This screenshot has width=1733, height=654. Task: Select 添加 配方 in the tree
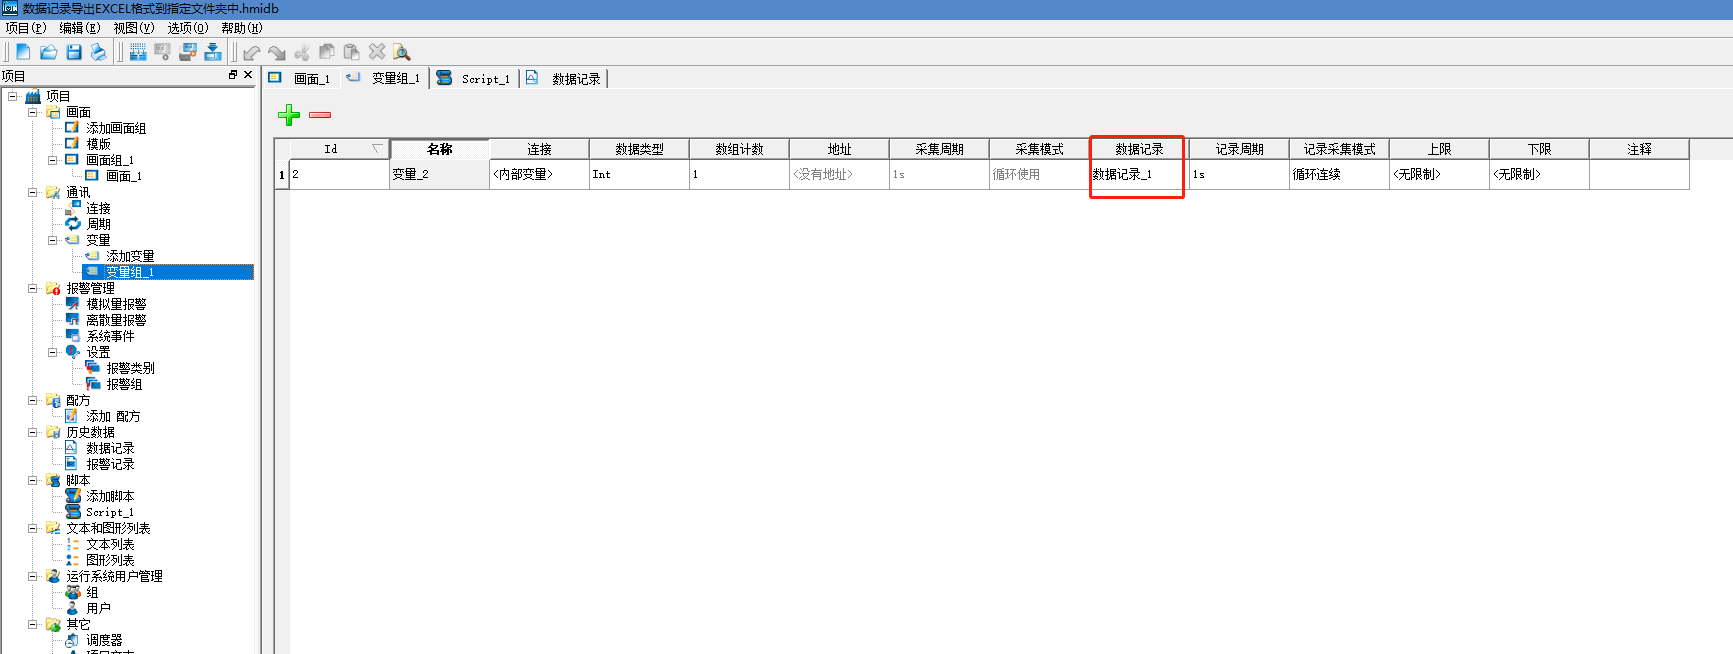[113, 416]
